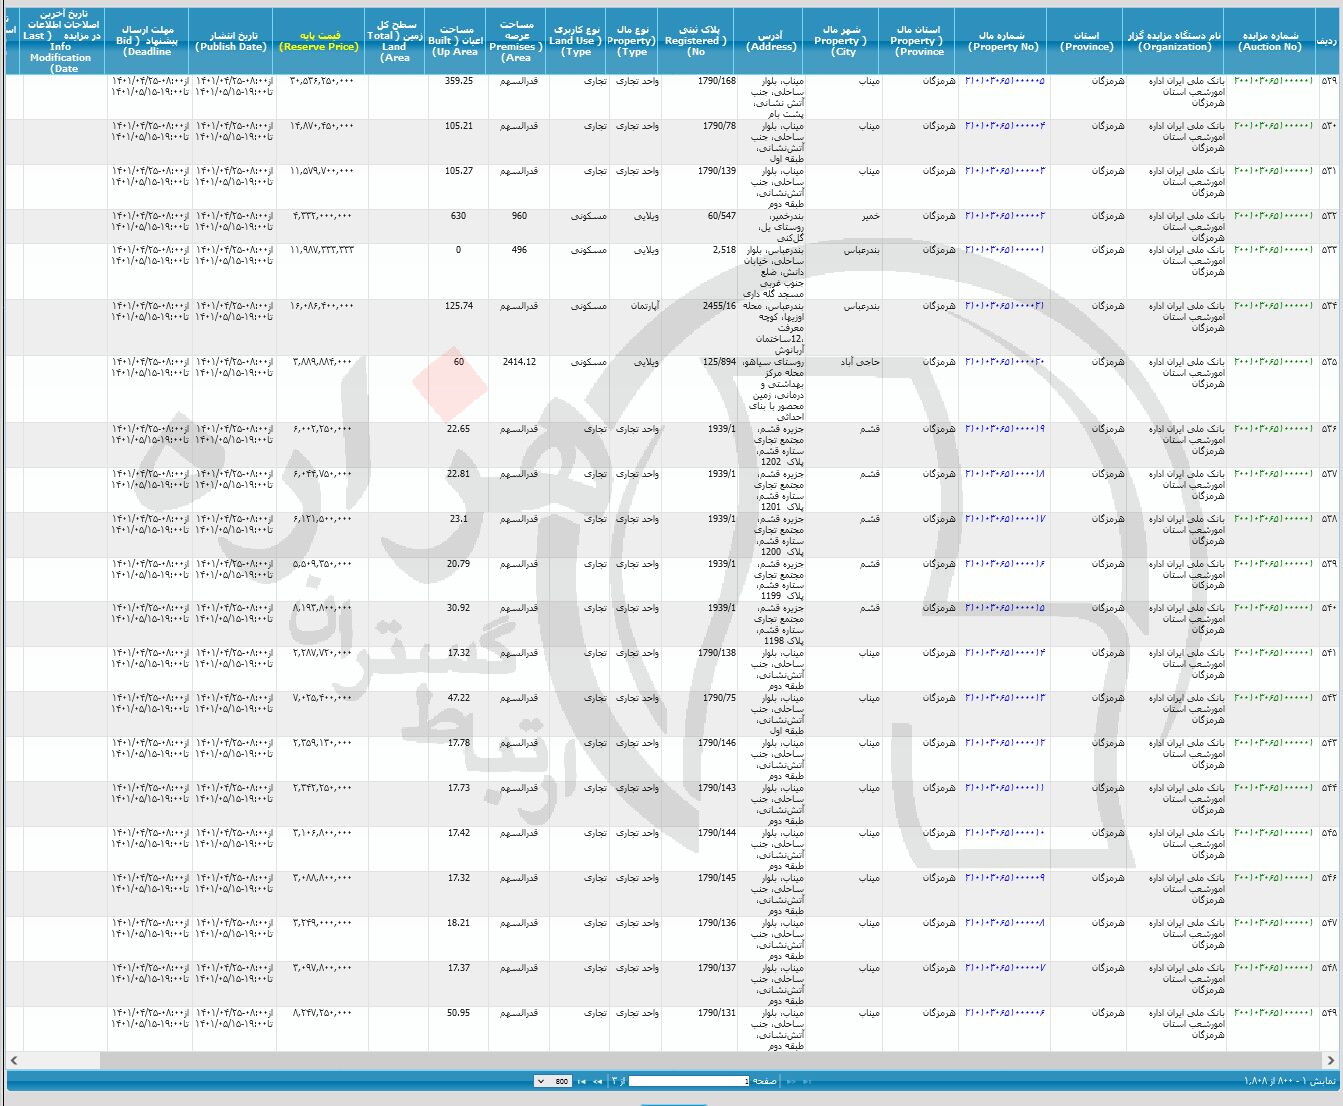Viewport: 1343px width, 1106px height.
Task: Open the green auction number link in row 537
Action: 1273,474
